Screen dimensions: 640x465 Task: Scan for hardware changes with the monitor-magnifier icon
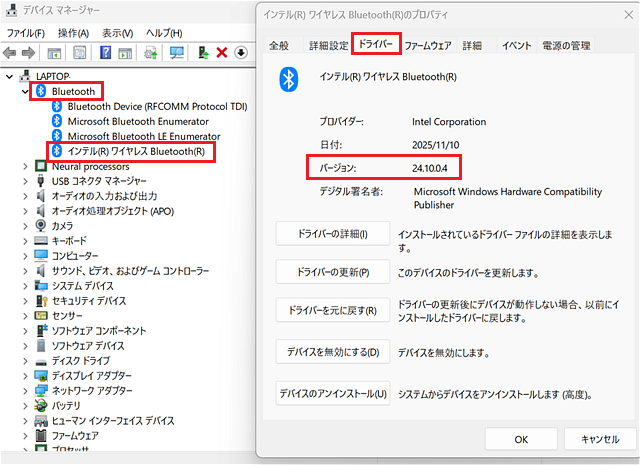click(177, 52)
